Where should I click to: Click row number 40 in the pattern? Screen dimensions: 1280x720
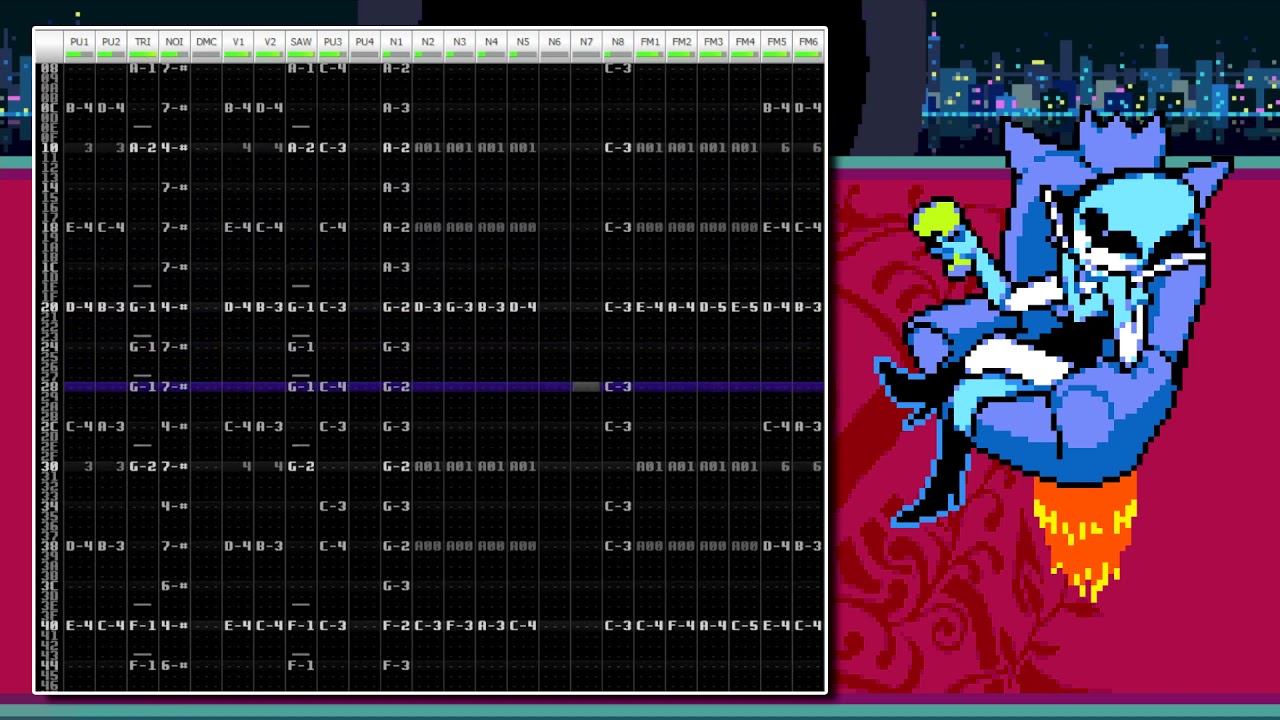pos(49,626)
